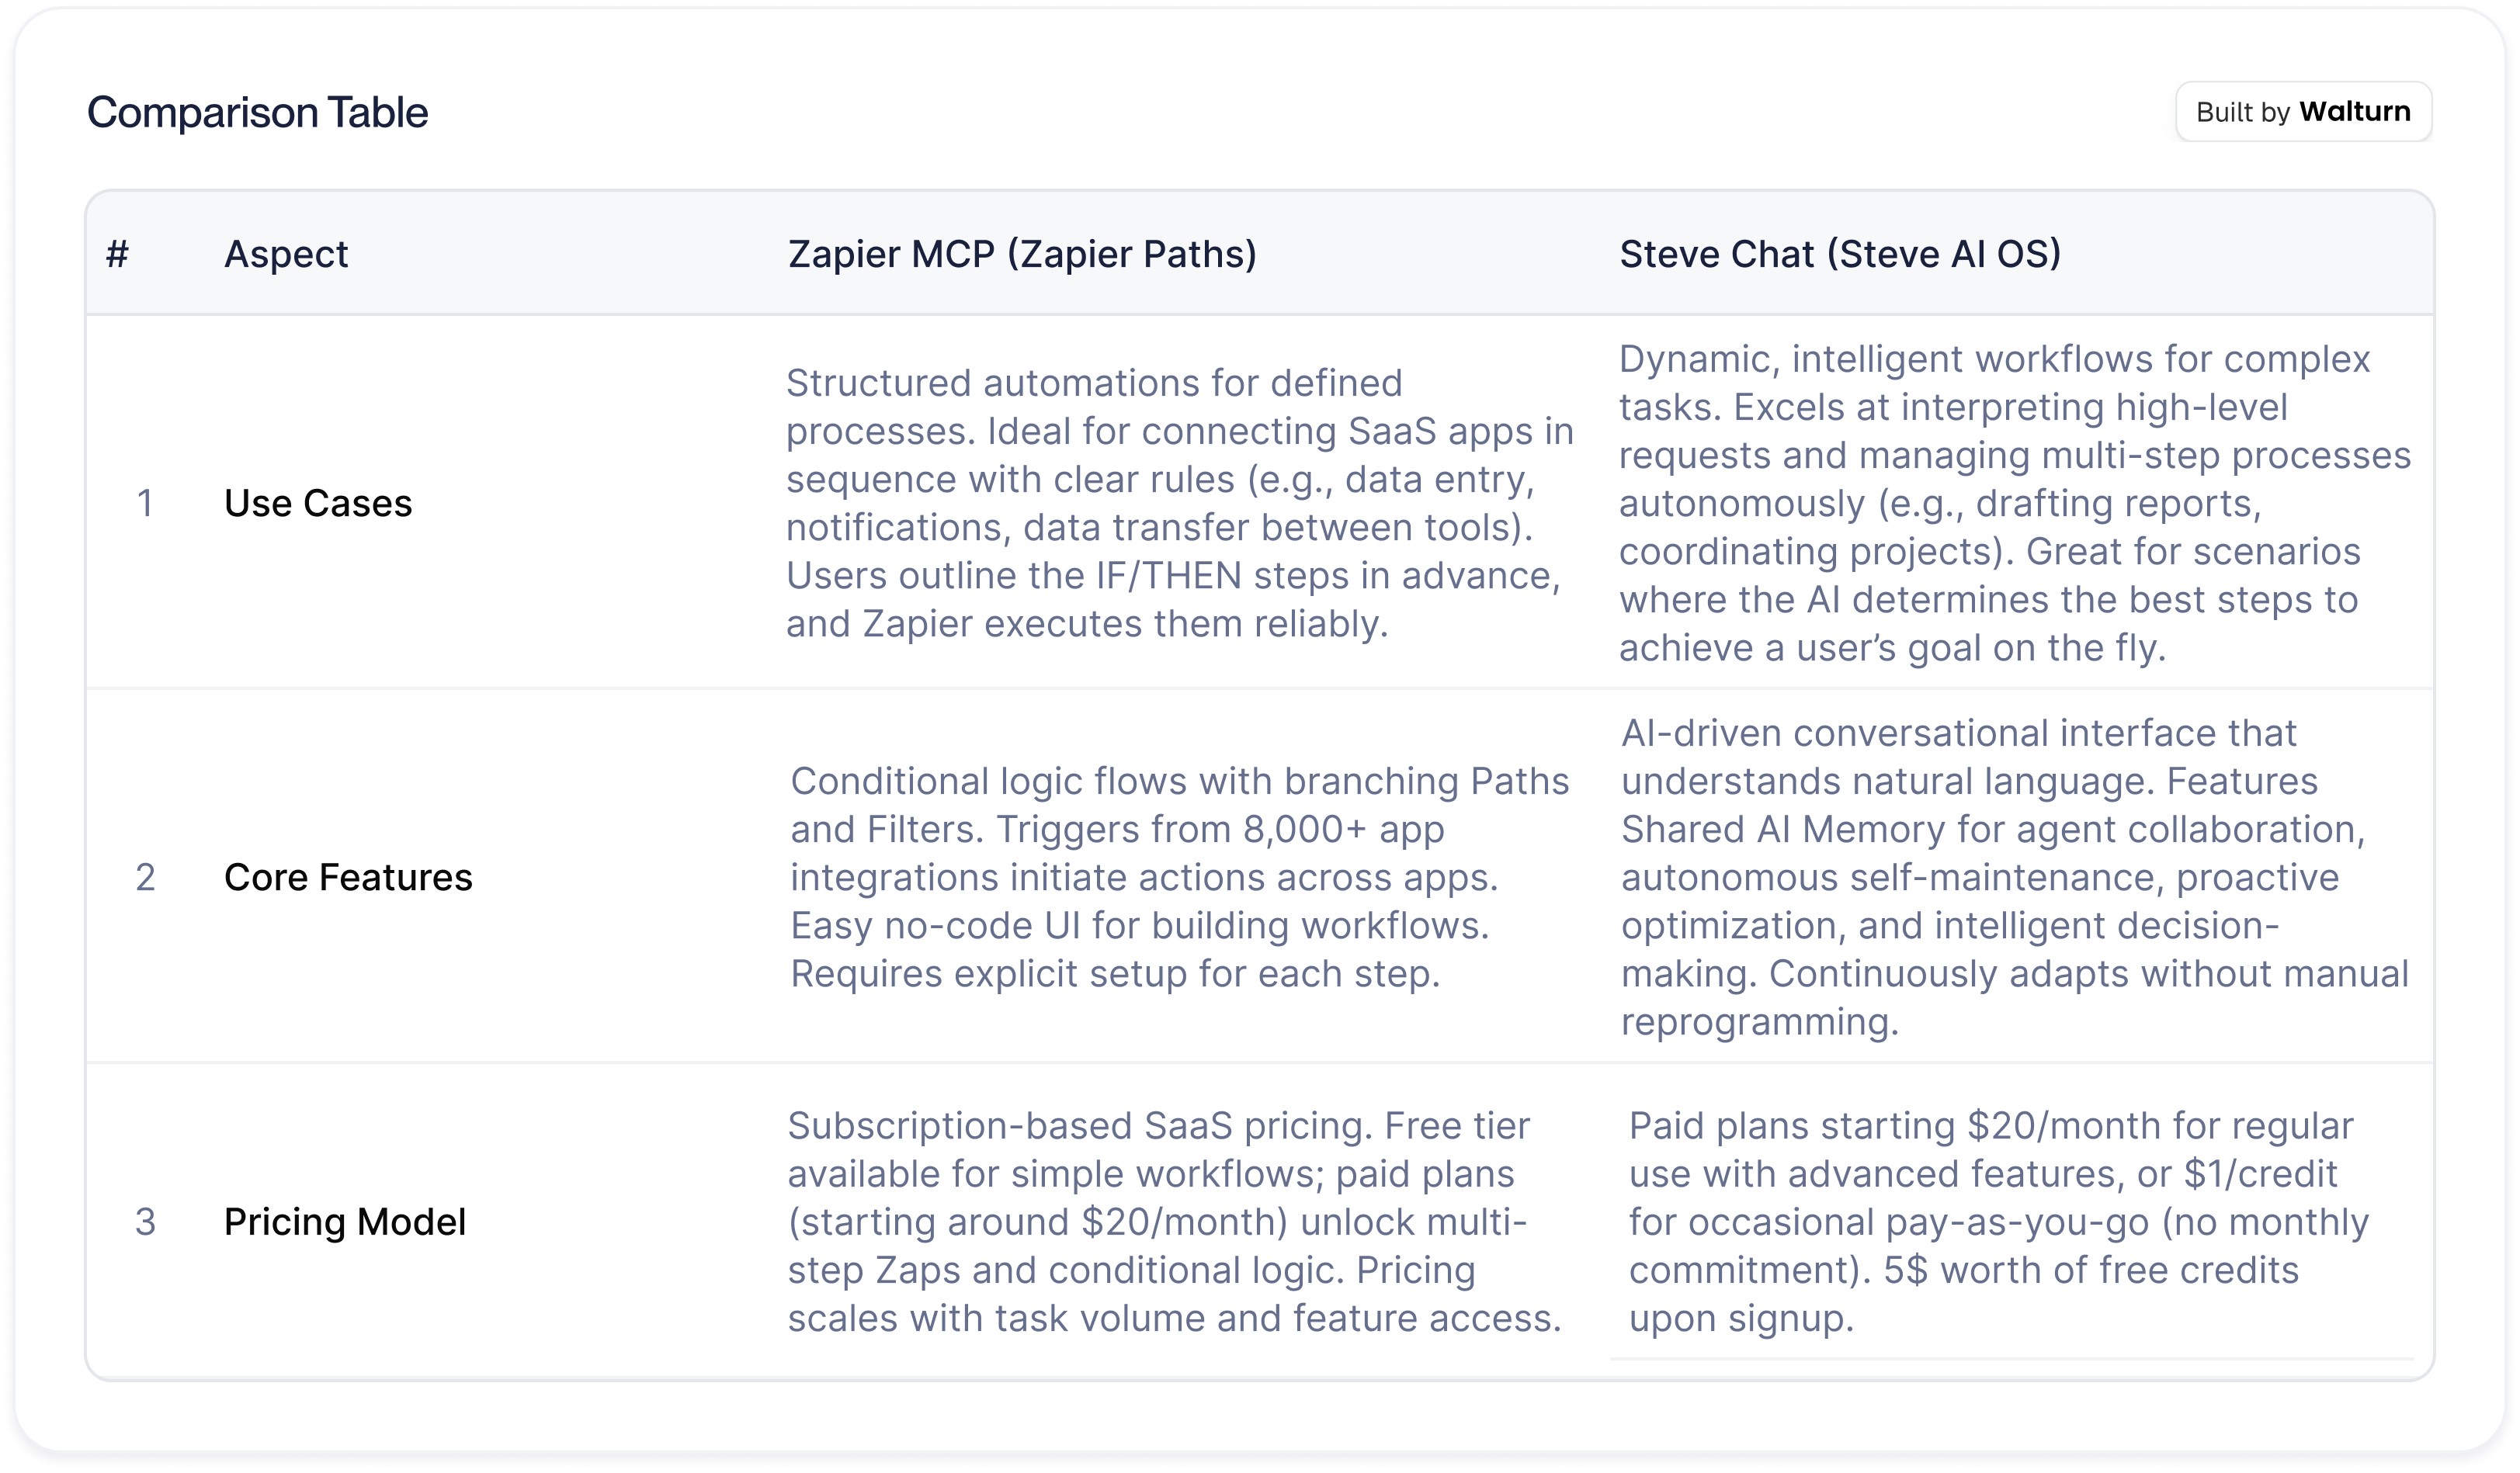Click the Walturn brand name link

2354,112
